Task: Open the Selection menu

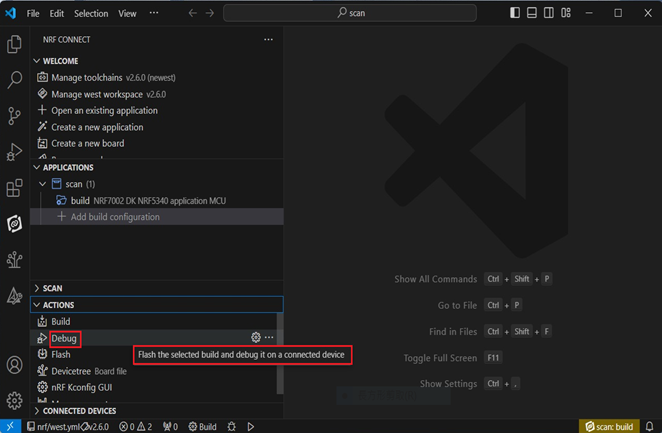Action: coord(91,14)
